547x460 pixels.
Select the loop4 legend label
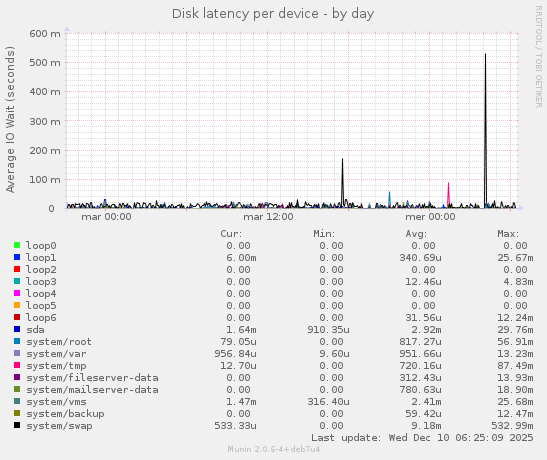[x=41, y=294]
